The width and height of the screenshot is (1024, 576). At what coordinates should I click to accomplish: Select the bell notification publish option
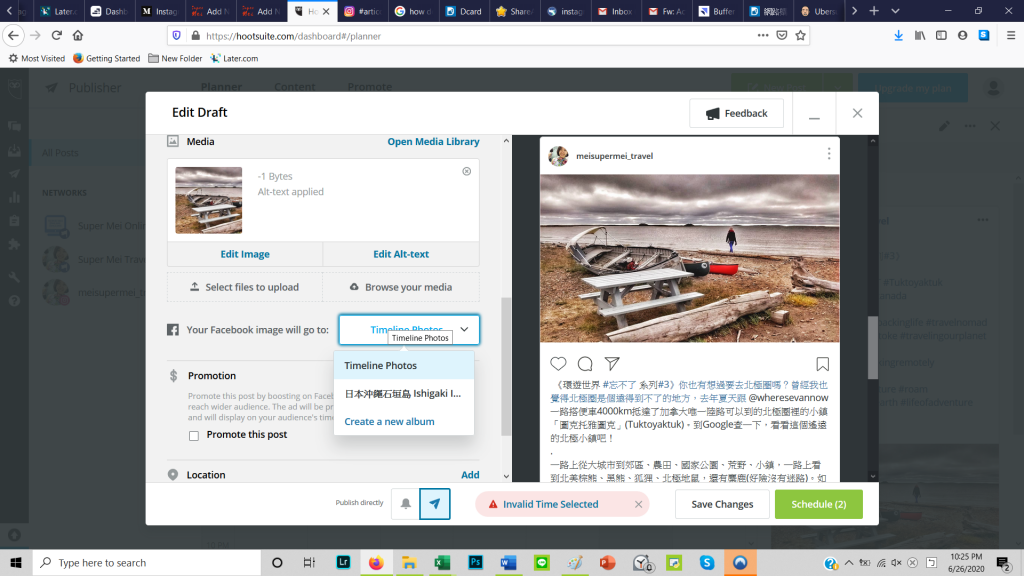tap(405, 504)
